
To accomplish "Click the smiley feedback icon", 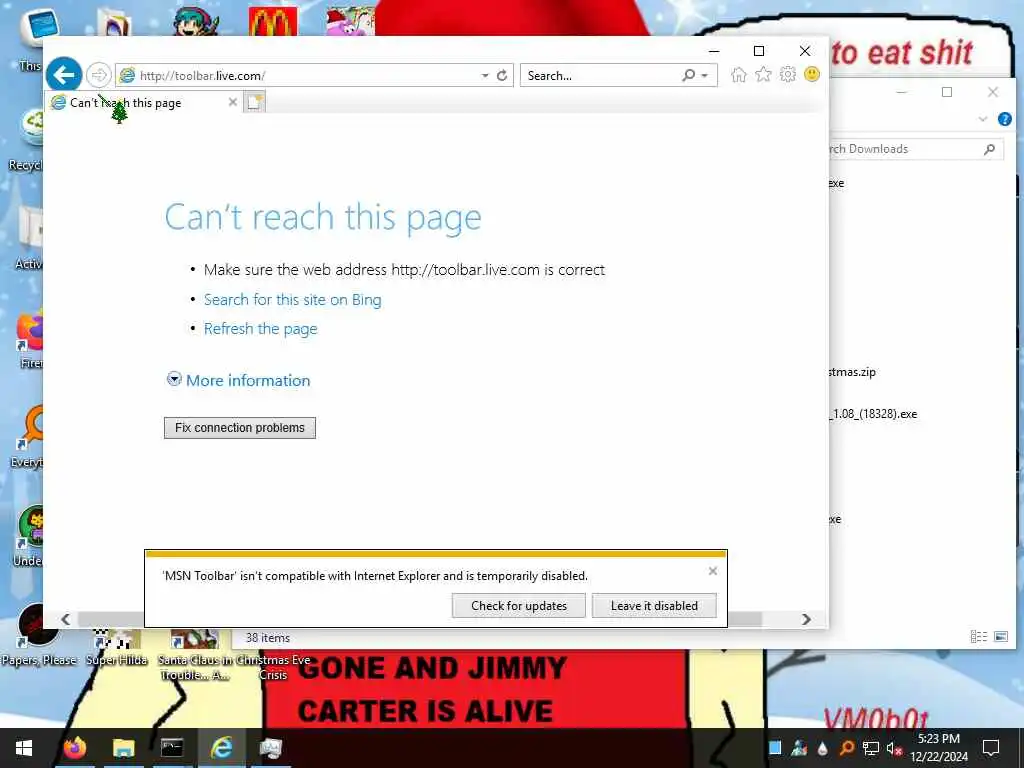I will click(x=812, y=74).
